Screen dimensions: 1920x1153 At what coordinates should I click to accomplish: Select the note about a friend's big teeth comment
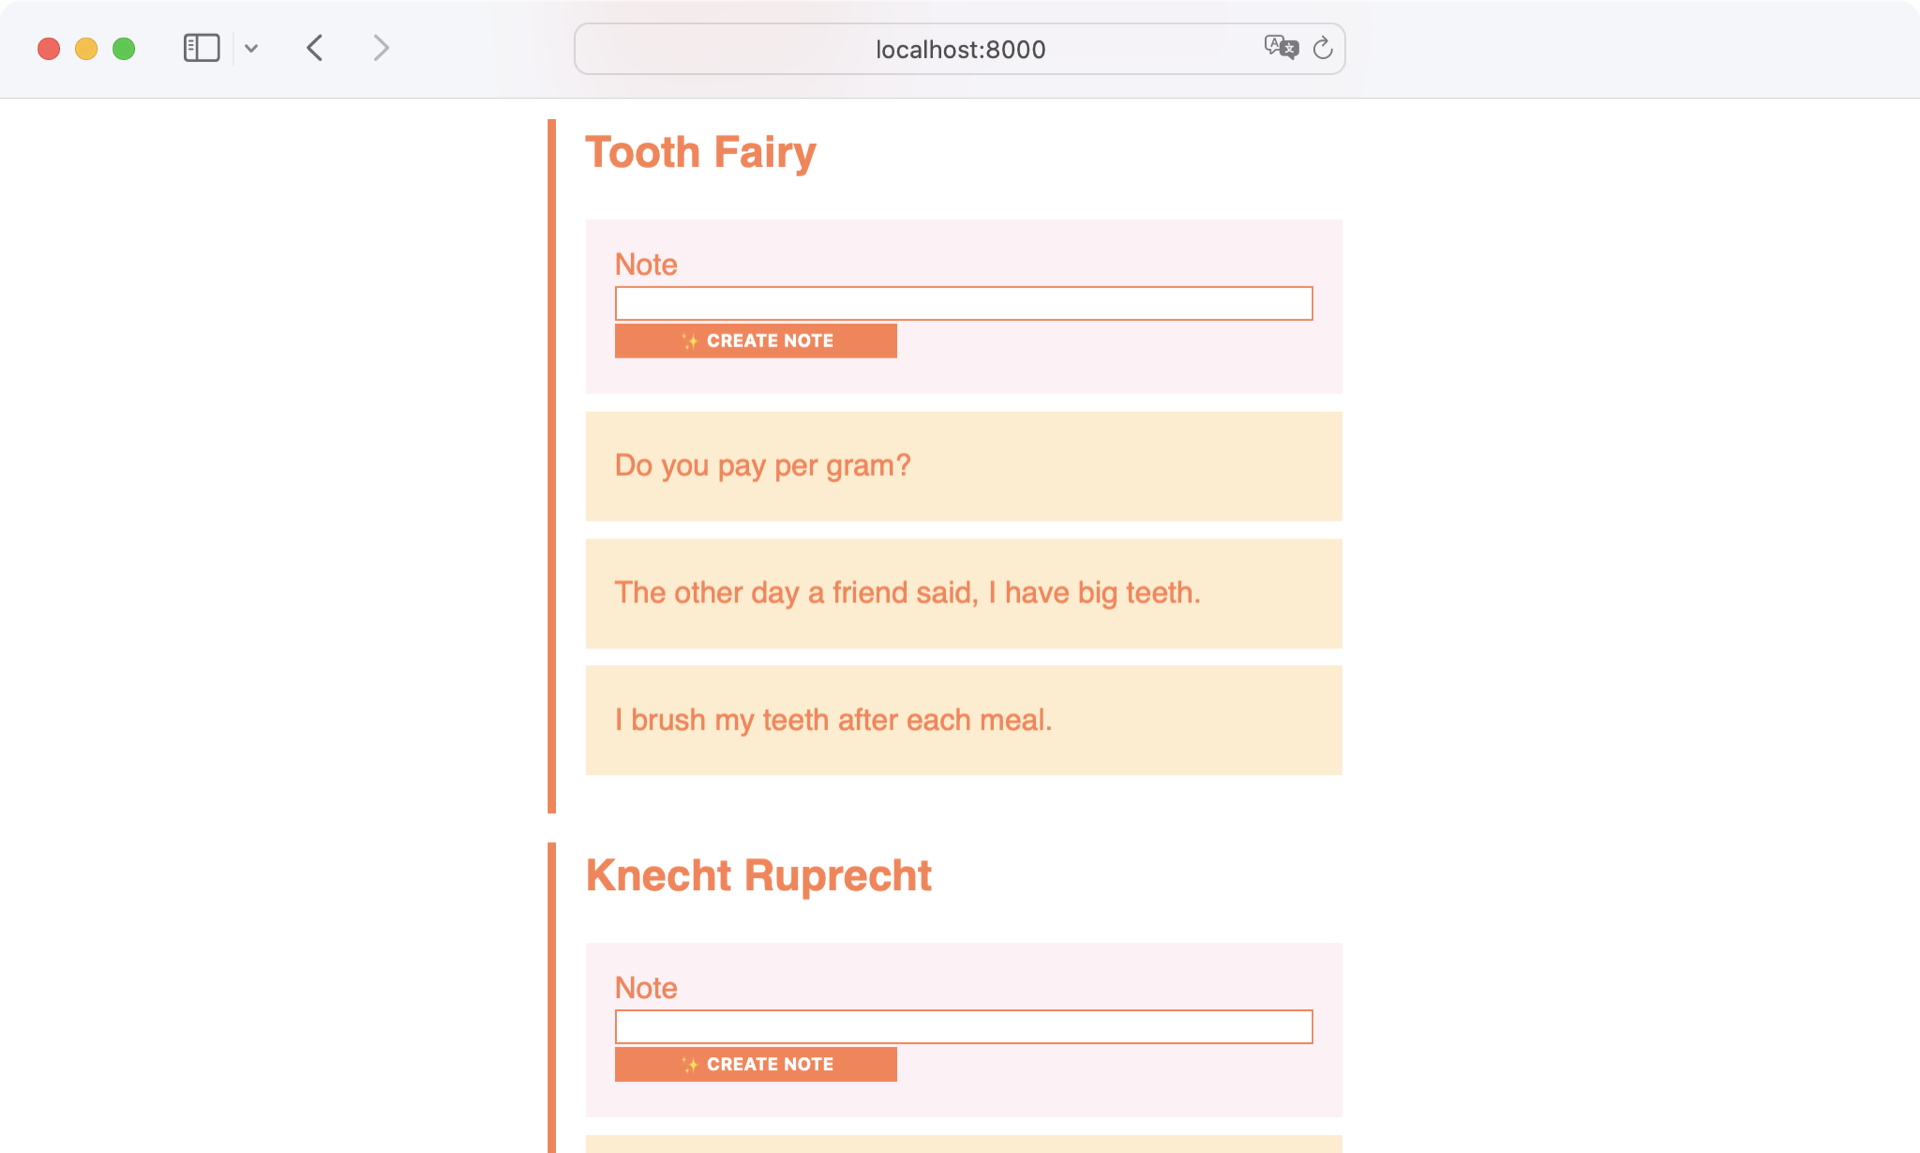[963, 593]
